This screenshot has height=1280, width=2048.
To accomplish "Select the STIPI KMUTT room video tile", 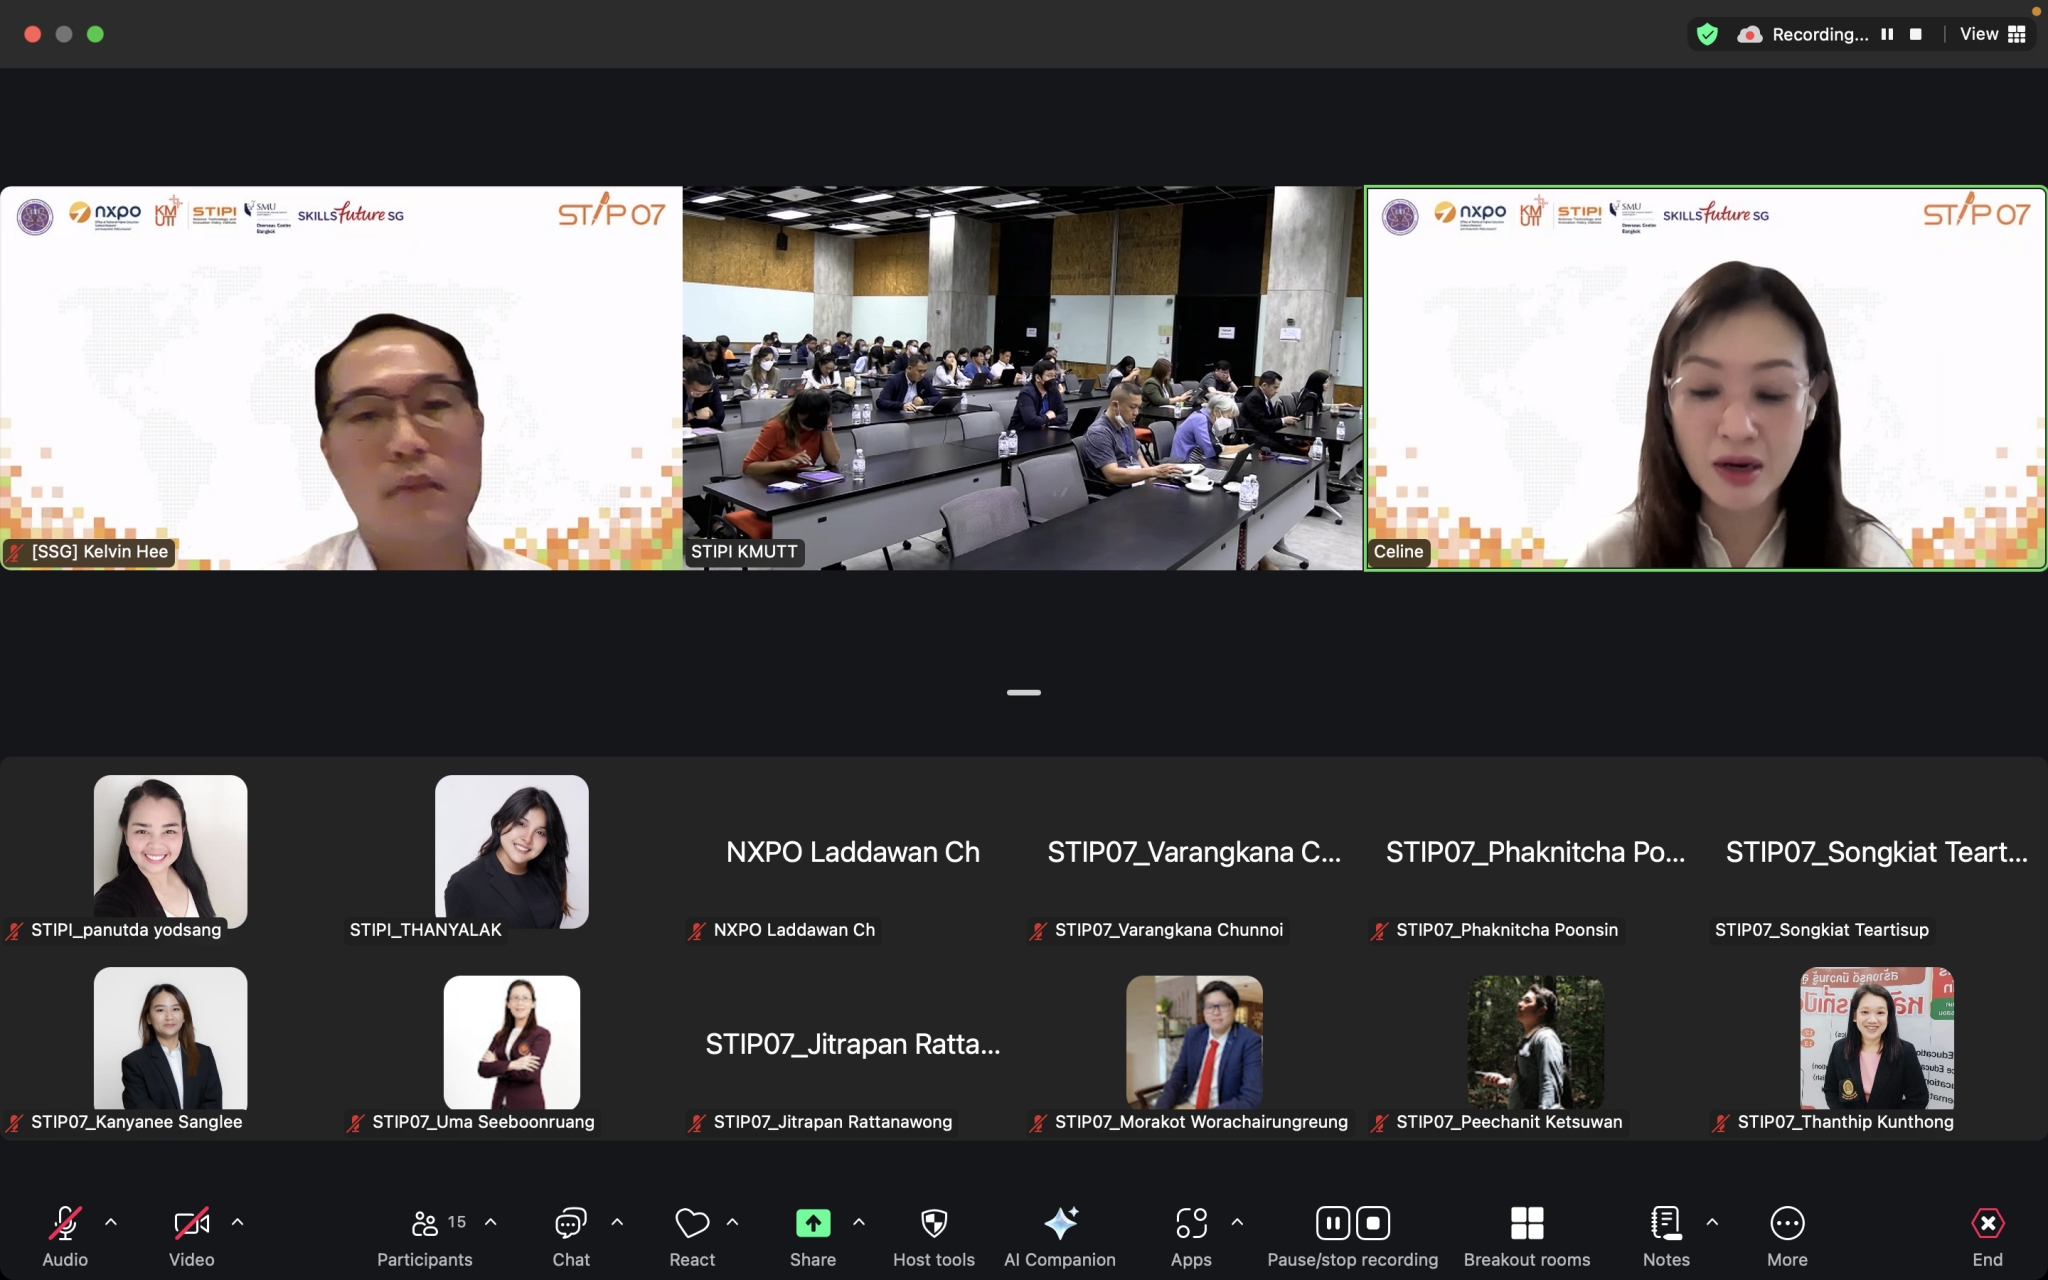I will pos(1023,378).
